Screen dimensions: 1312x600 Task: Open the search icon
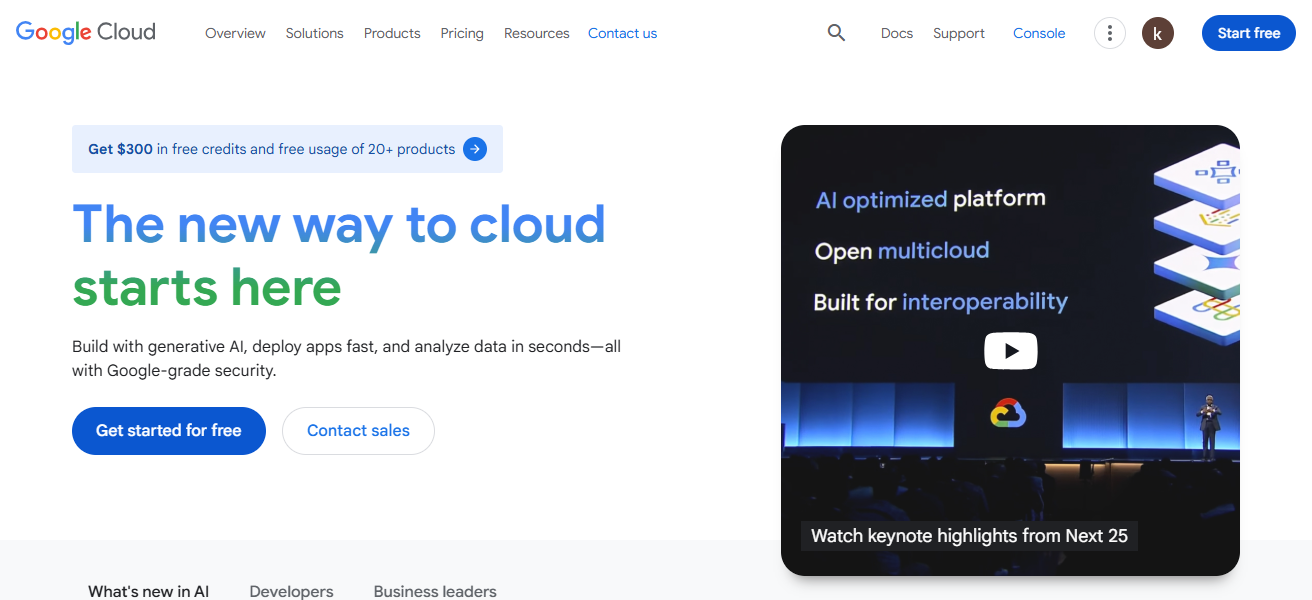tap(836, 32)
